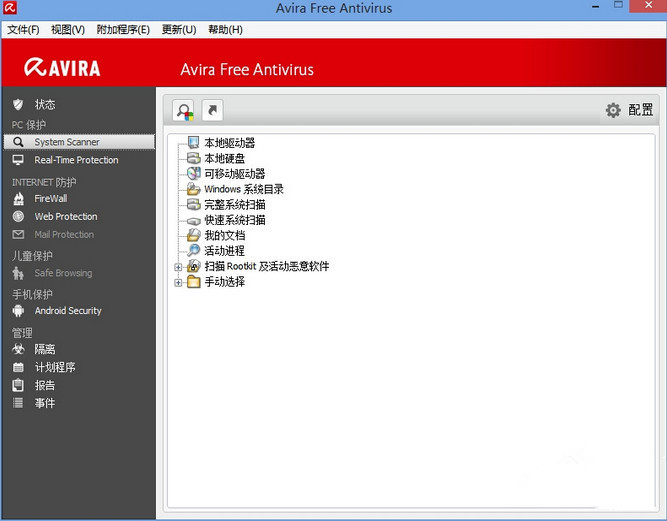Open the quarantine biohazard icon 隔离

click(17, 349)
